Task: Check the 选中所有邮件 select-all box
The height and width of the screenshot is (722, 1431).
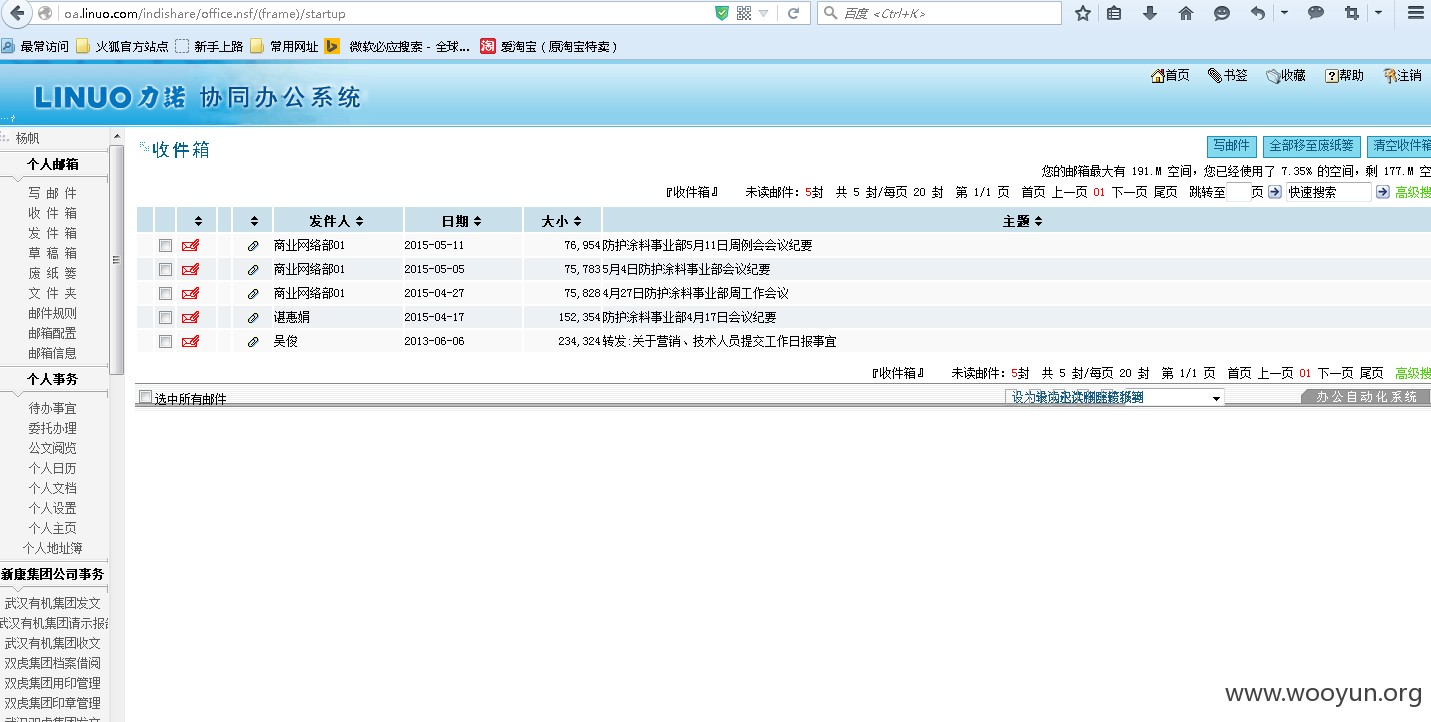Action: coord(146,397)
